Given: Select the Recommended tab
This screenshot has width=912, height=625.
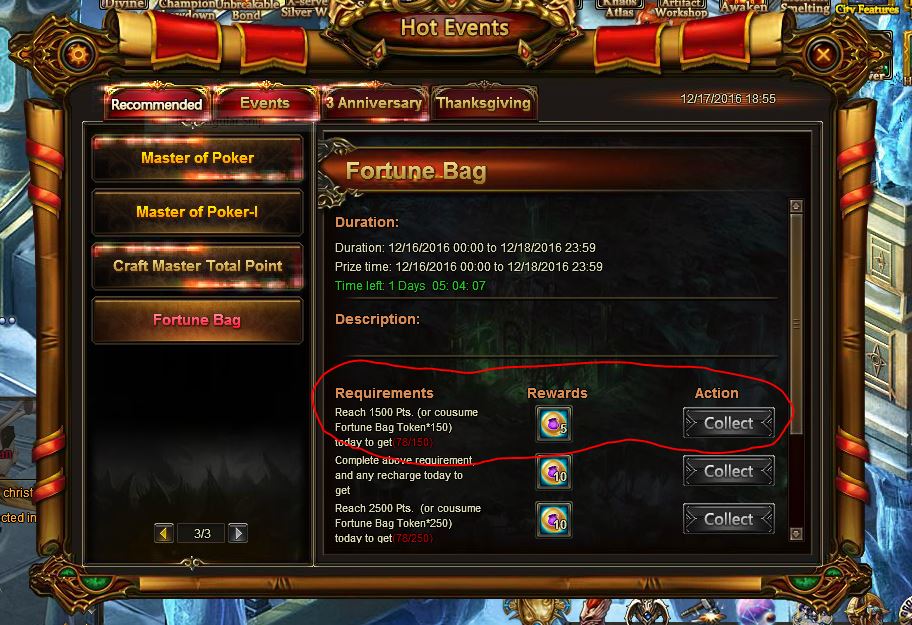Looking at the screenshot, I should coord(156,105).
